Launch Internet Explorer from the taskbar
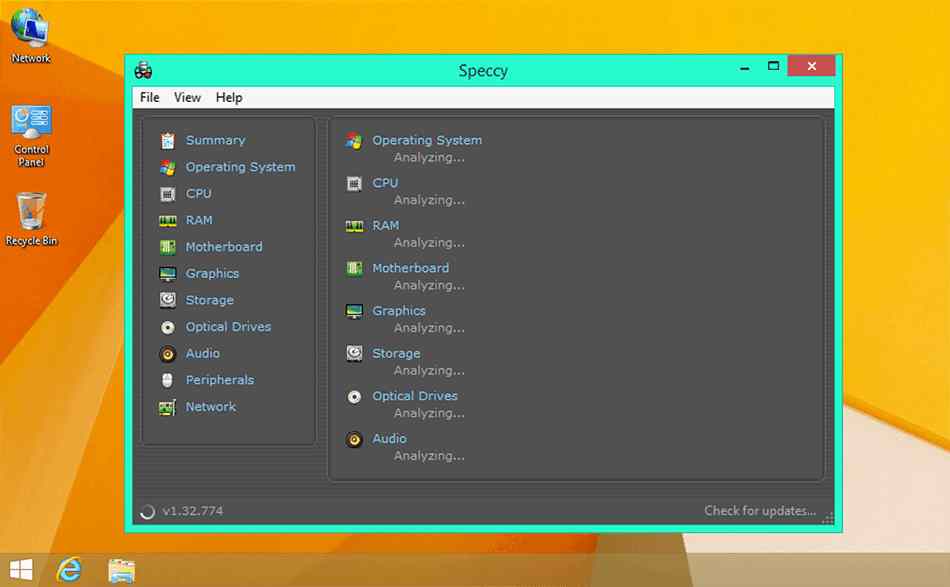 69,569
